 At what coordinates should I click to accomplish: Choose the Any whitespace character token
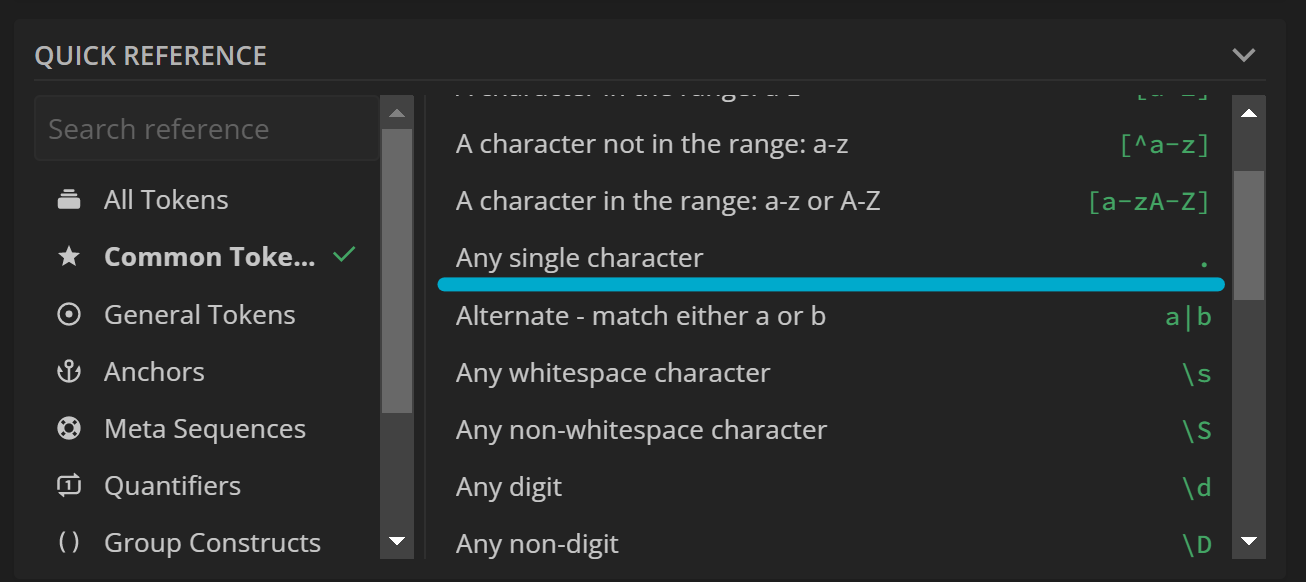pyautogui.click(x=832, y=374)
